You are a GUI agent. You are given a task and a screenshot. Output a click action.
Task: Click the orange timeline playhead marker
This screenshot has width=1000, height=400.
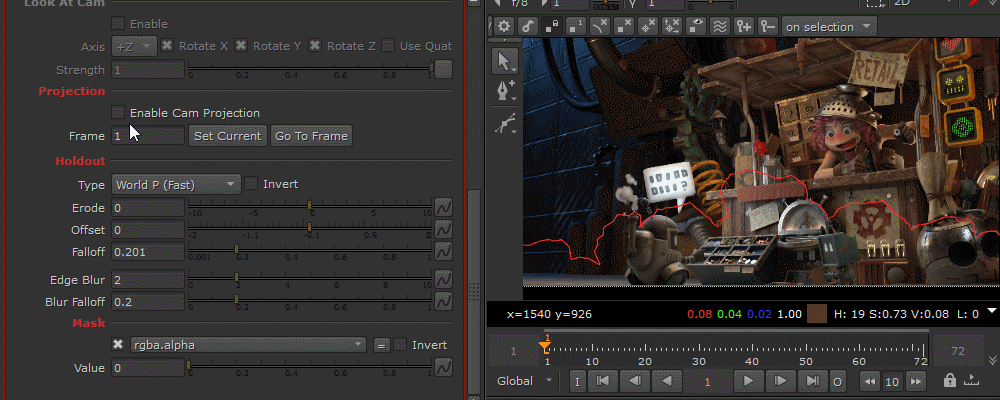click(x=545, y=346)
